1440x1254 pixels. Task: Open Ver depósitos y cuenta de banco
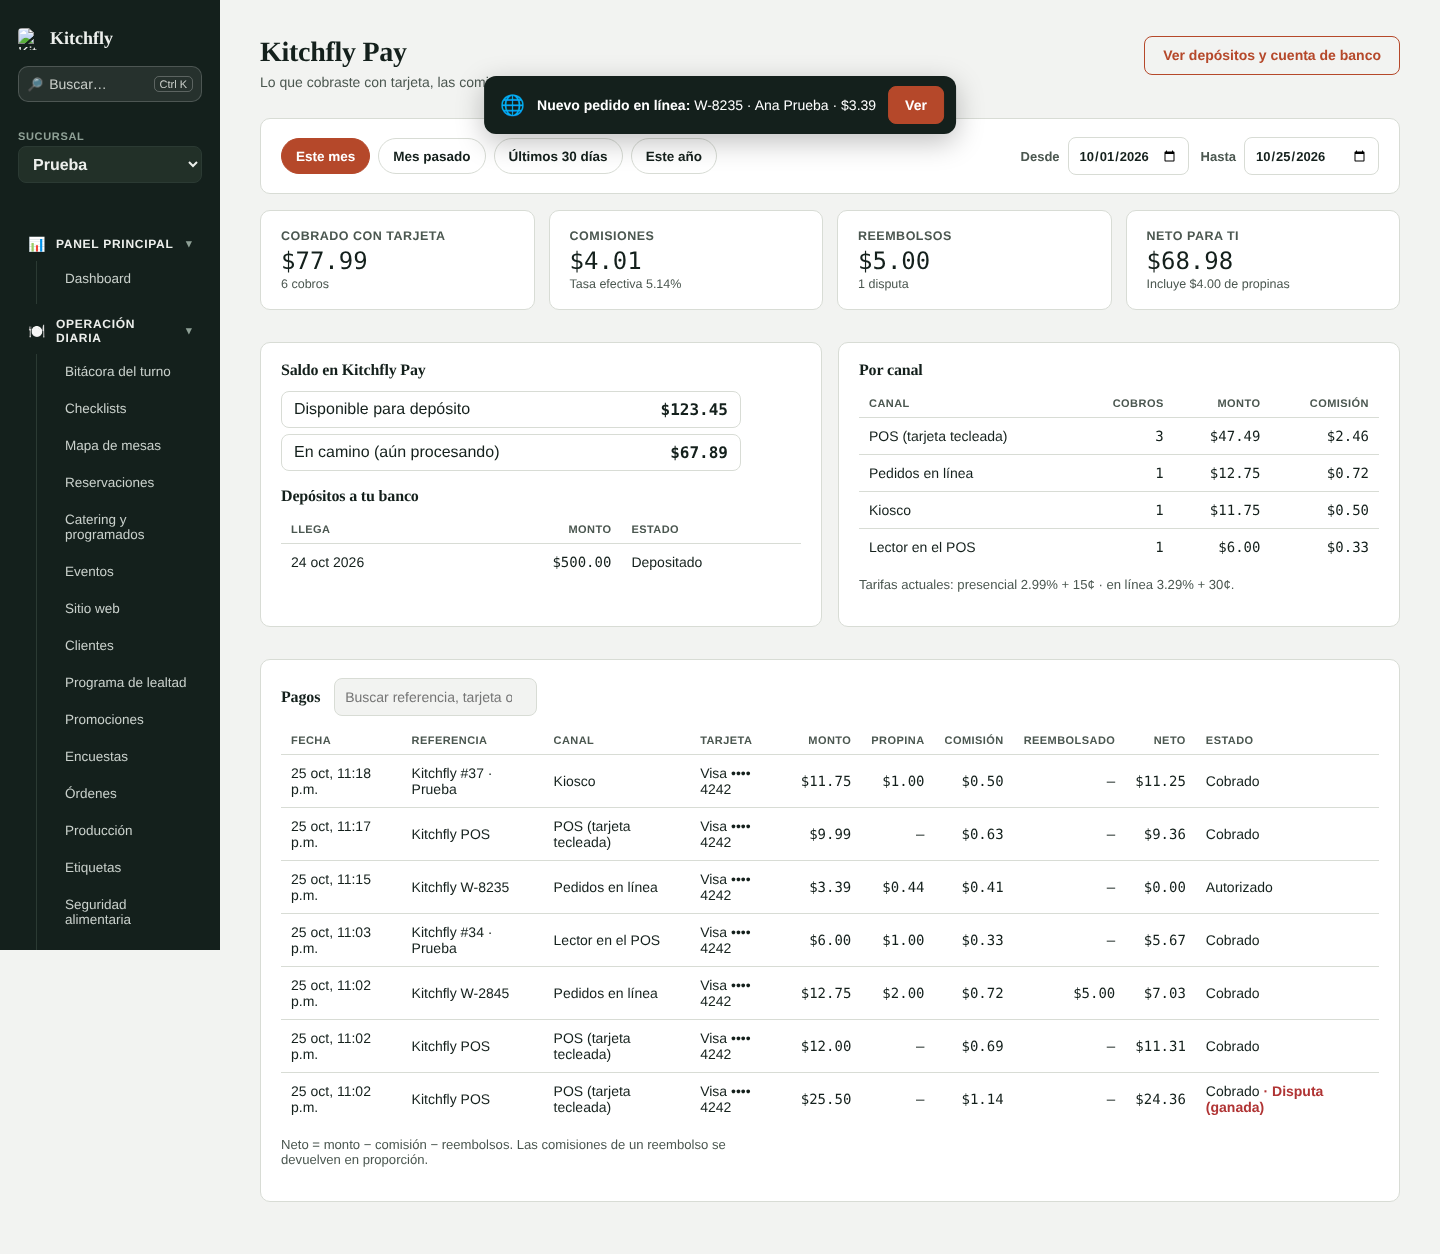coord(1272,55)
